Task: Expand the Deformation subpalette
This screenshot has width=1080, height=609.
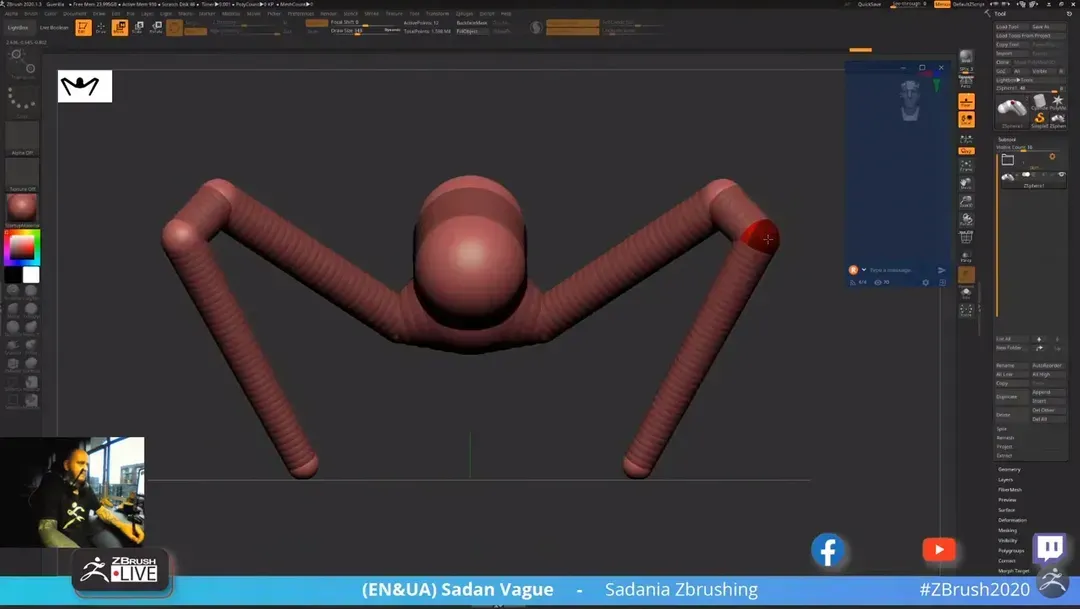Action: pyautogui.click(x=1012, y=520)
